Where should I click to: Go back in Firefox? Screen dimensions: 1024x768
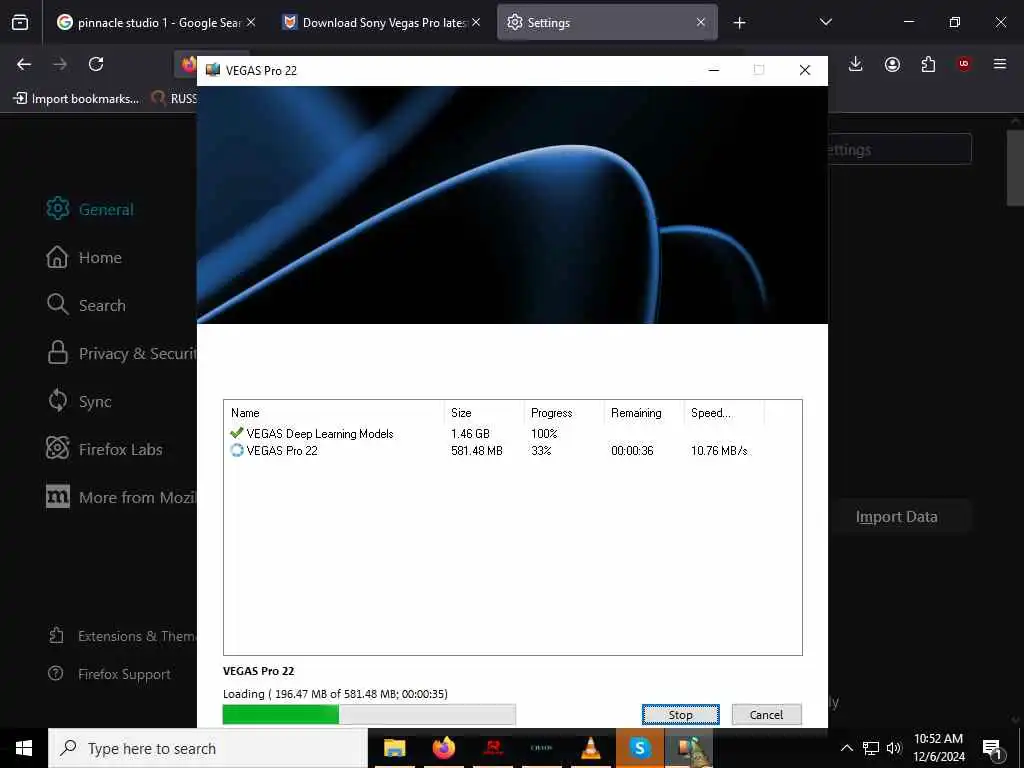coord(24,64)
